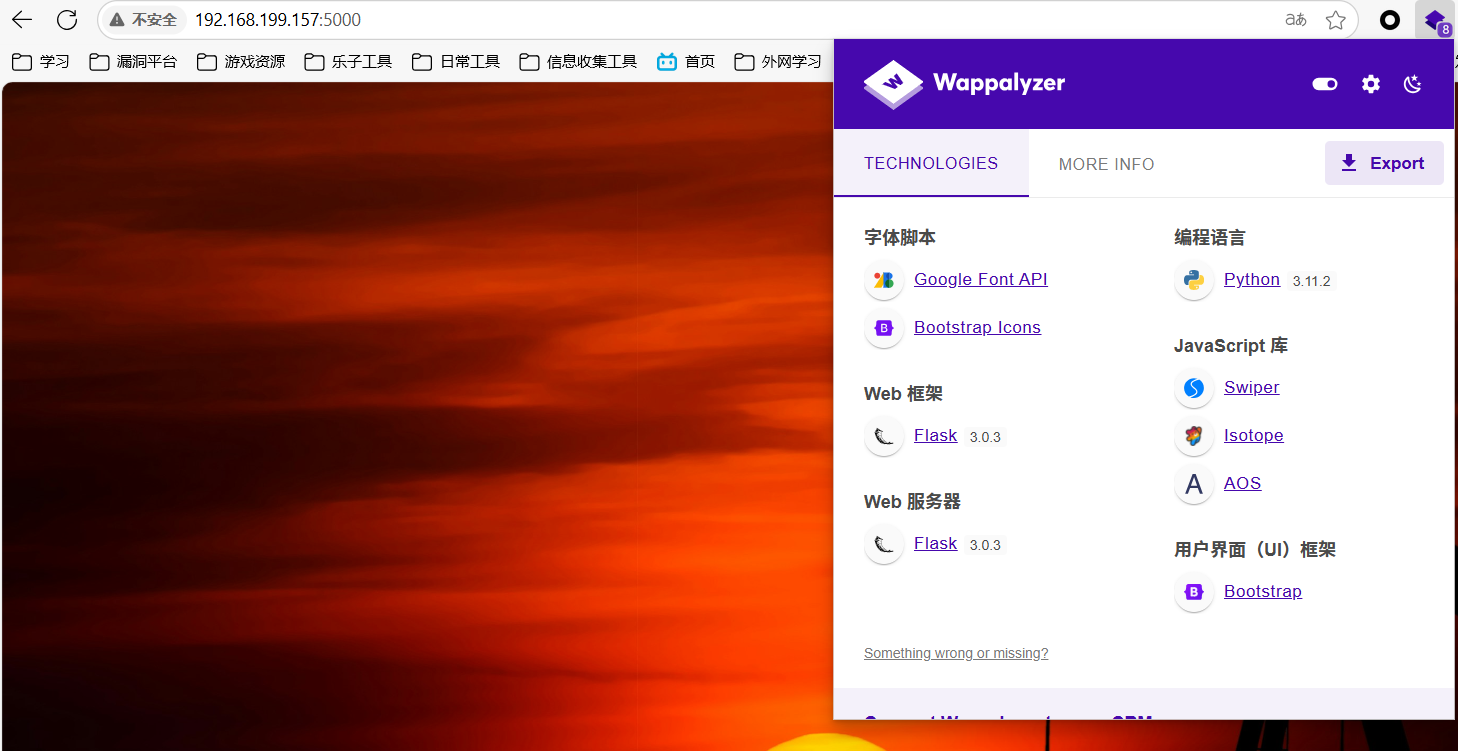Viewport: 1458px width, 751px height.
Task: Open the 乐子工具 bookmark folder
Action: pyautogui.click(x=348, y=62)
